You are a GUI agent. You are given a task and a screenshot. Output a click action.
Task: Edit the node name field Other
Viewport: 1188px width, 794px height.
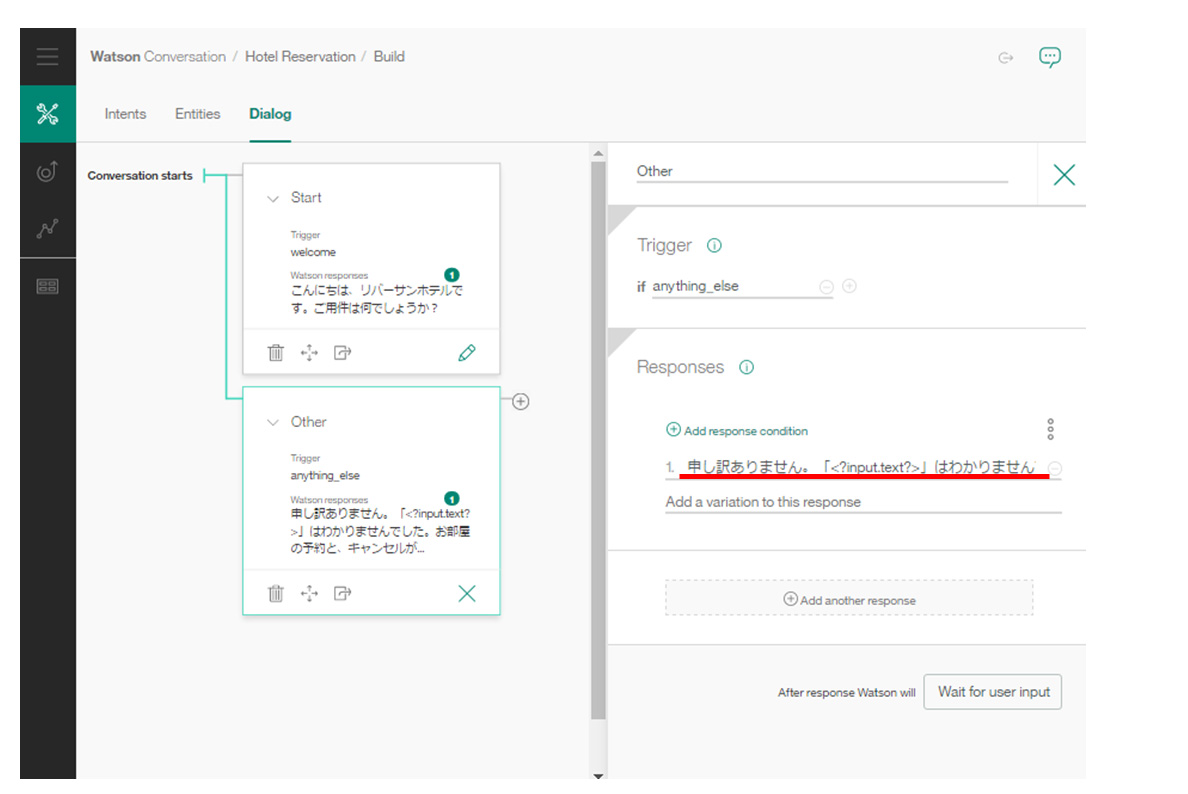pos(822,171)
